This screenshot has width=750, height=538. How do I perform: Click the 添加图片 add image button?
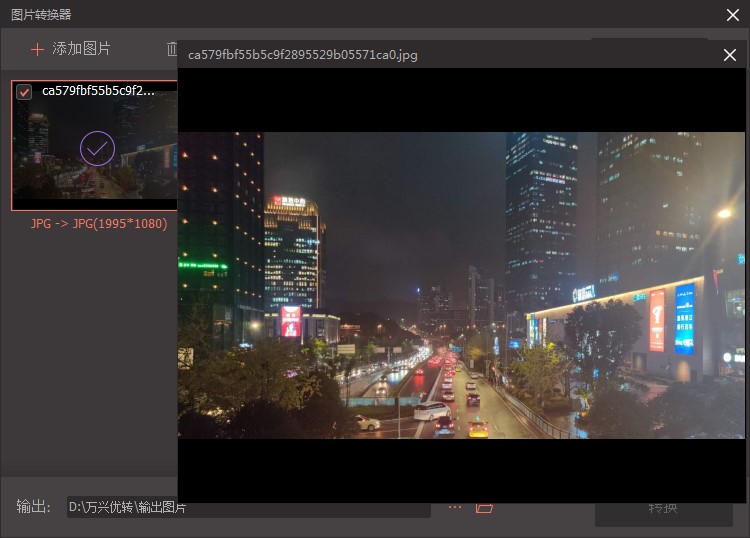[71, 49]
